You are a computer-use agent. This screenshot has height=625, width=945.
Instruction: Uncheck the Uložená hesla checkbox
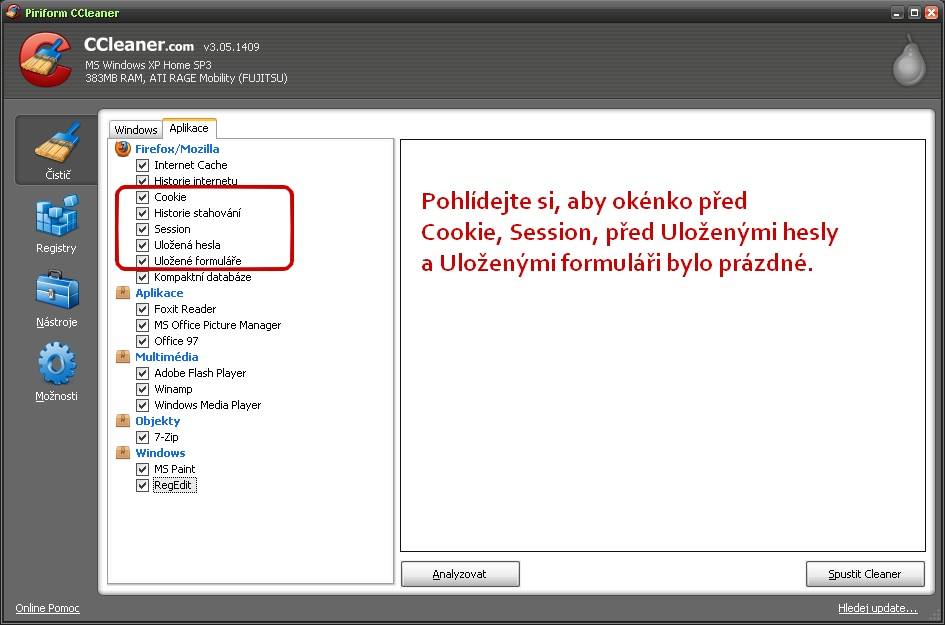pos(142,245)
